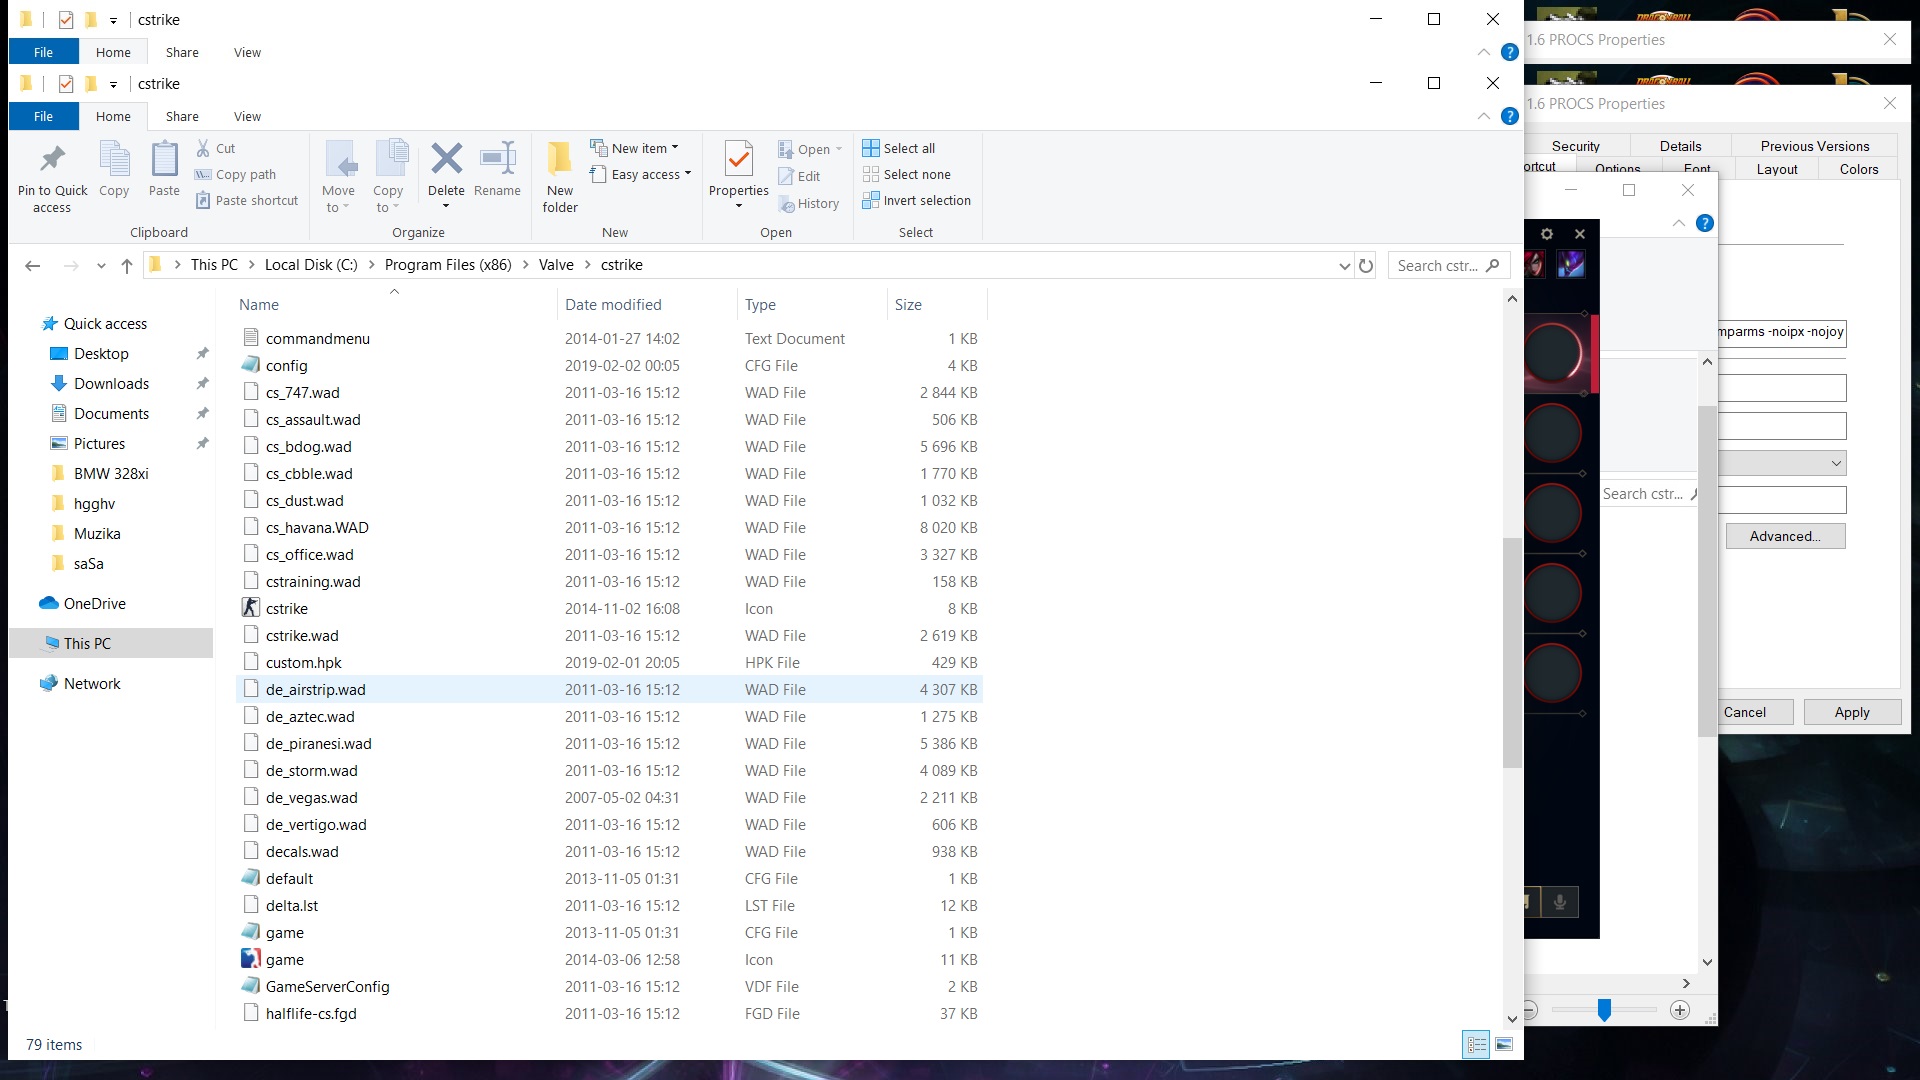Open file History from the ribbon
This screenshot has height=1080, width=1920.
[x=809, y=203]
